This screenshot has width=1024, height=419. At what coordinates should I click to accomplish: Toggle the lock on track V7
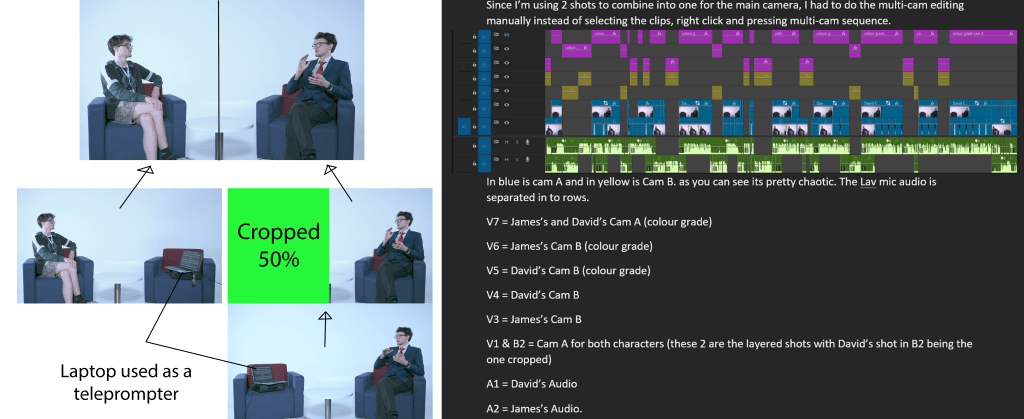[474, 37]
